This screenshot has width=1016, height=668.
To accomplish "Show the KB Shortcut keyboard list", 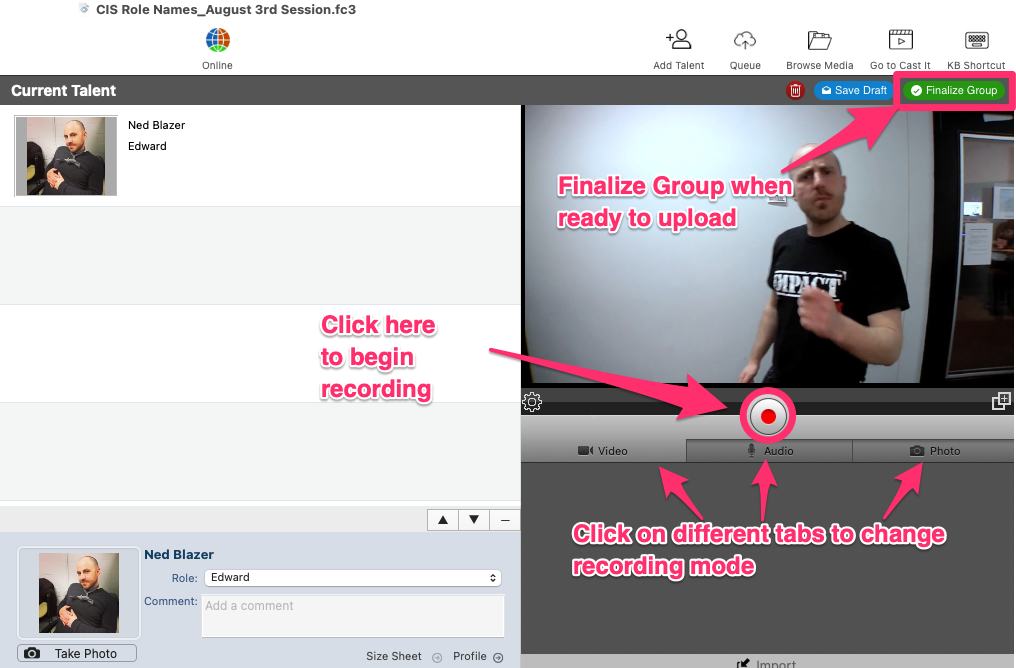I will tap(977, 41).
